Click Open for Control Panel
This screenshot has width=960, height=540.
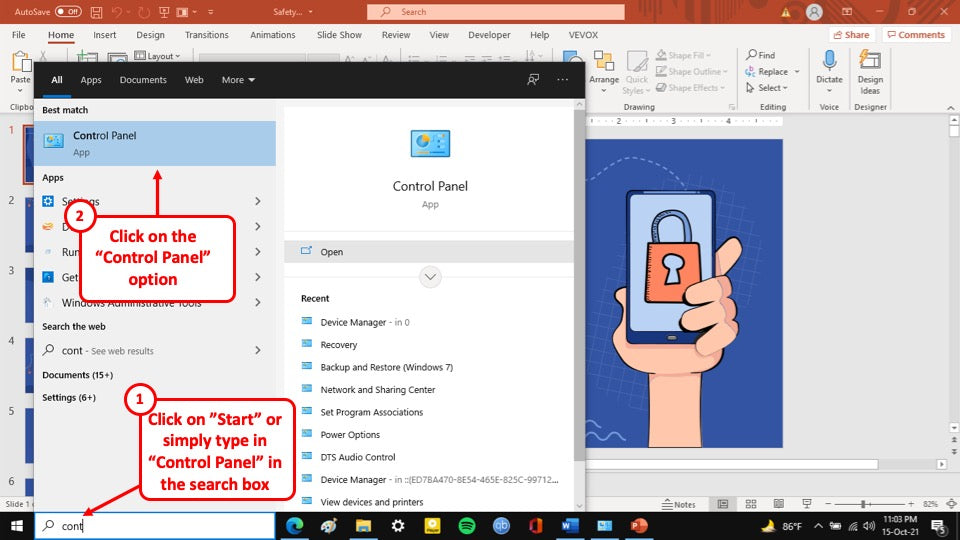pyautogui.click(x=331, y=252)
